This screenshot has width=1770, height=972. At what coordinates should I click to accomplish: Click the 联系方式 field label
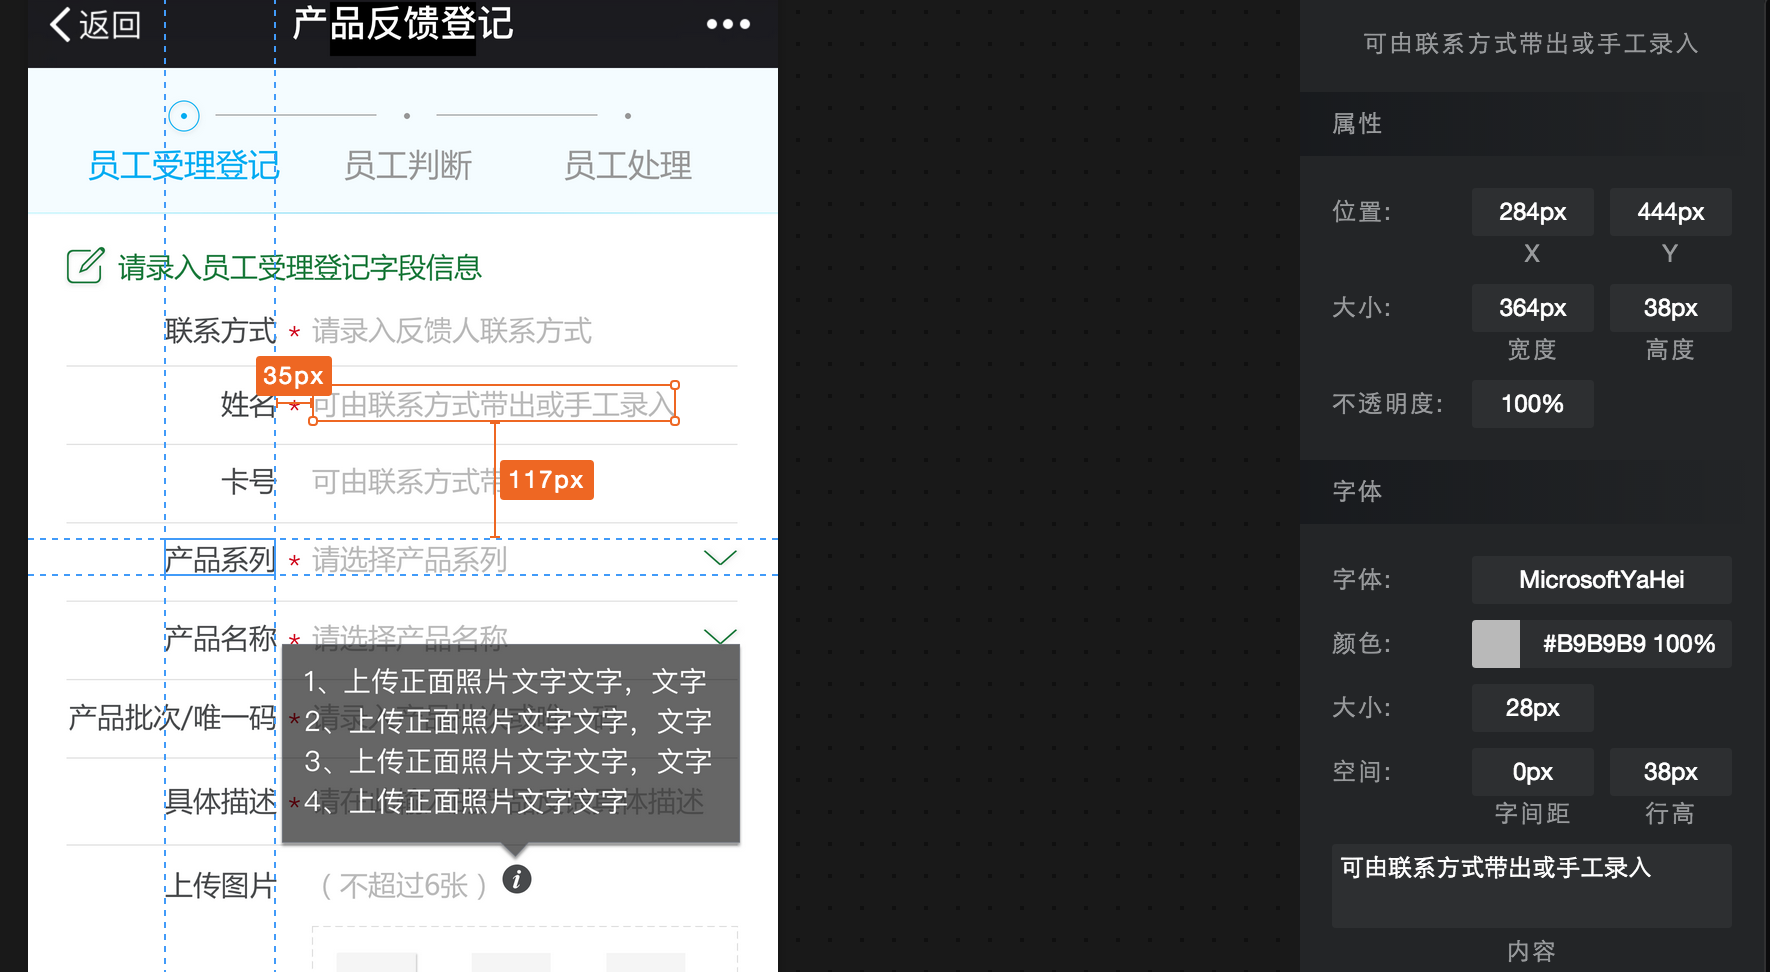pos(220,331)
